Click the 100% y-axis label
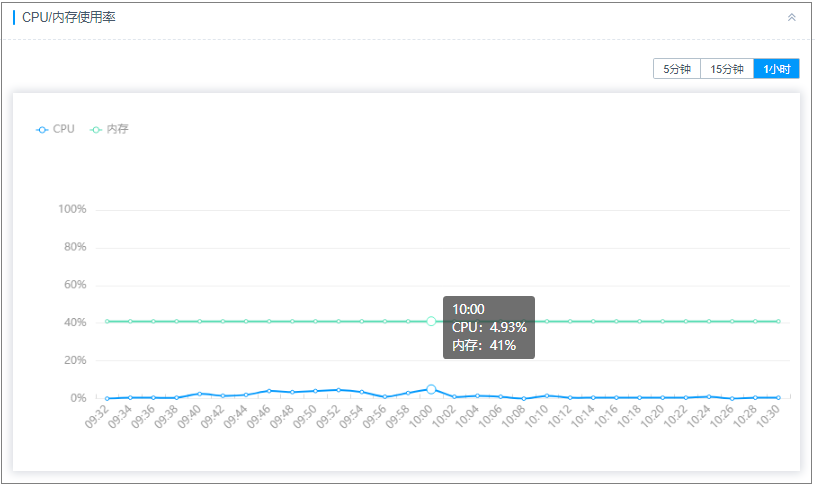This screenshot has height=487, width=815. pyautogui.click(x=72, y=210)
